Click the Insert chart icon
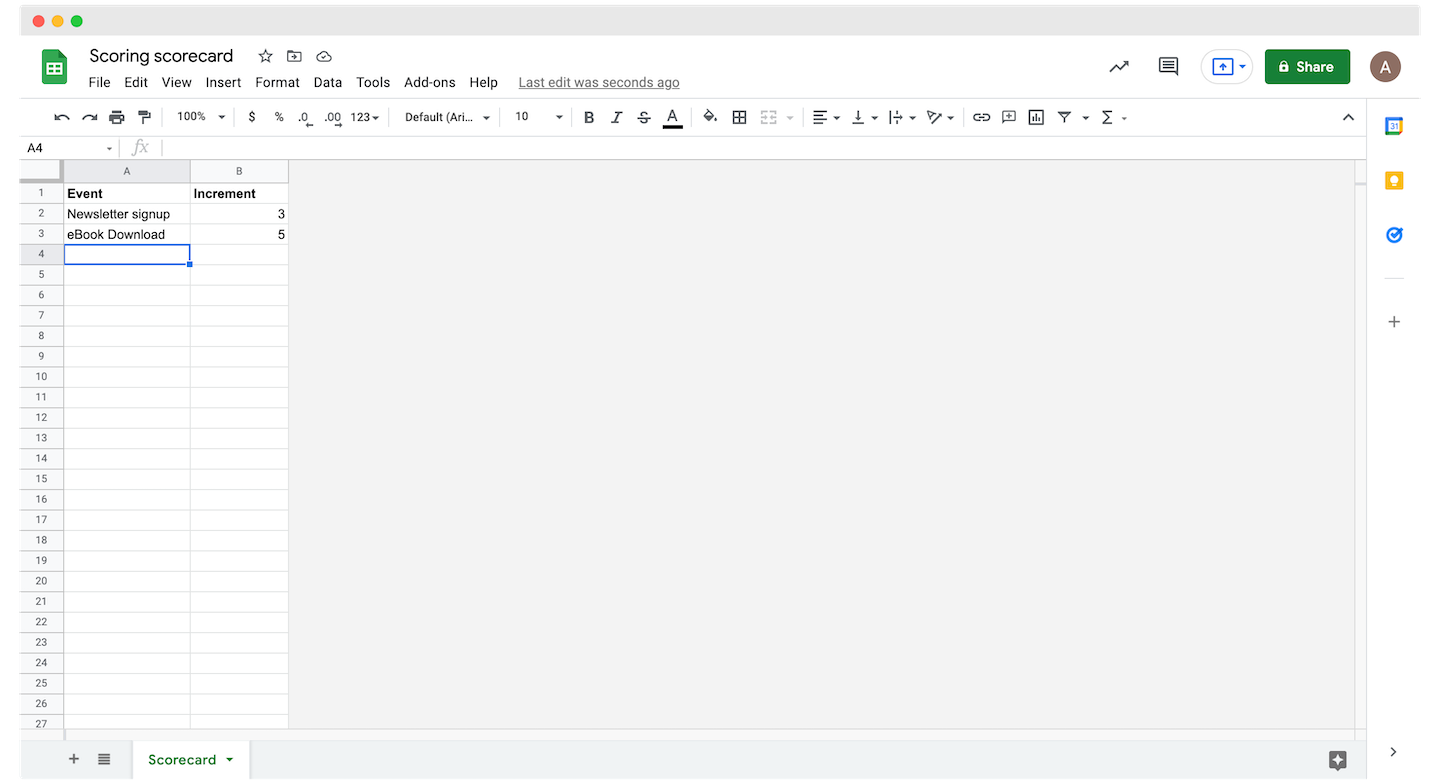1440x784 pixels. (1035, 117)
